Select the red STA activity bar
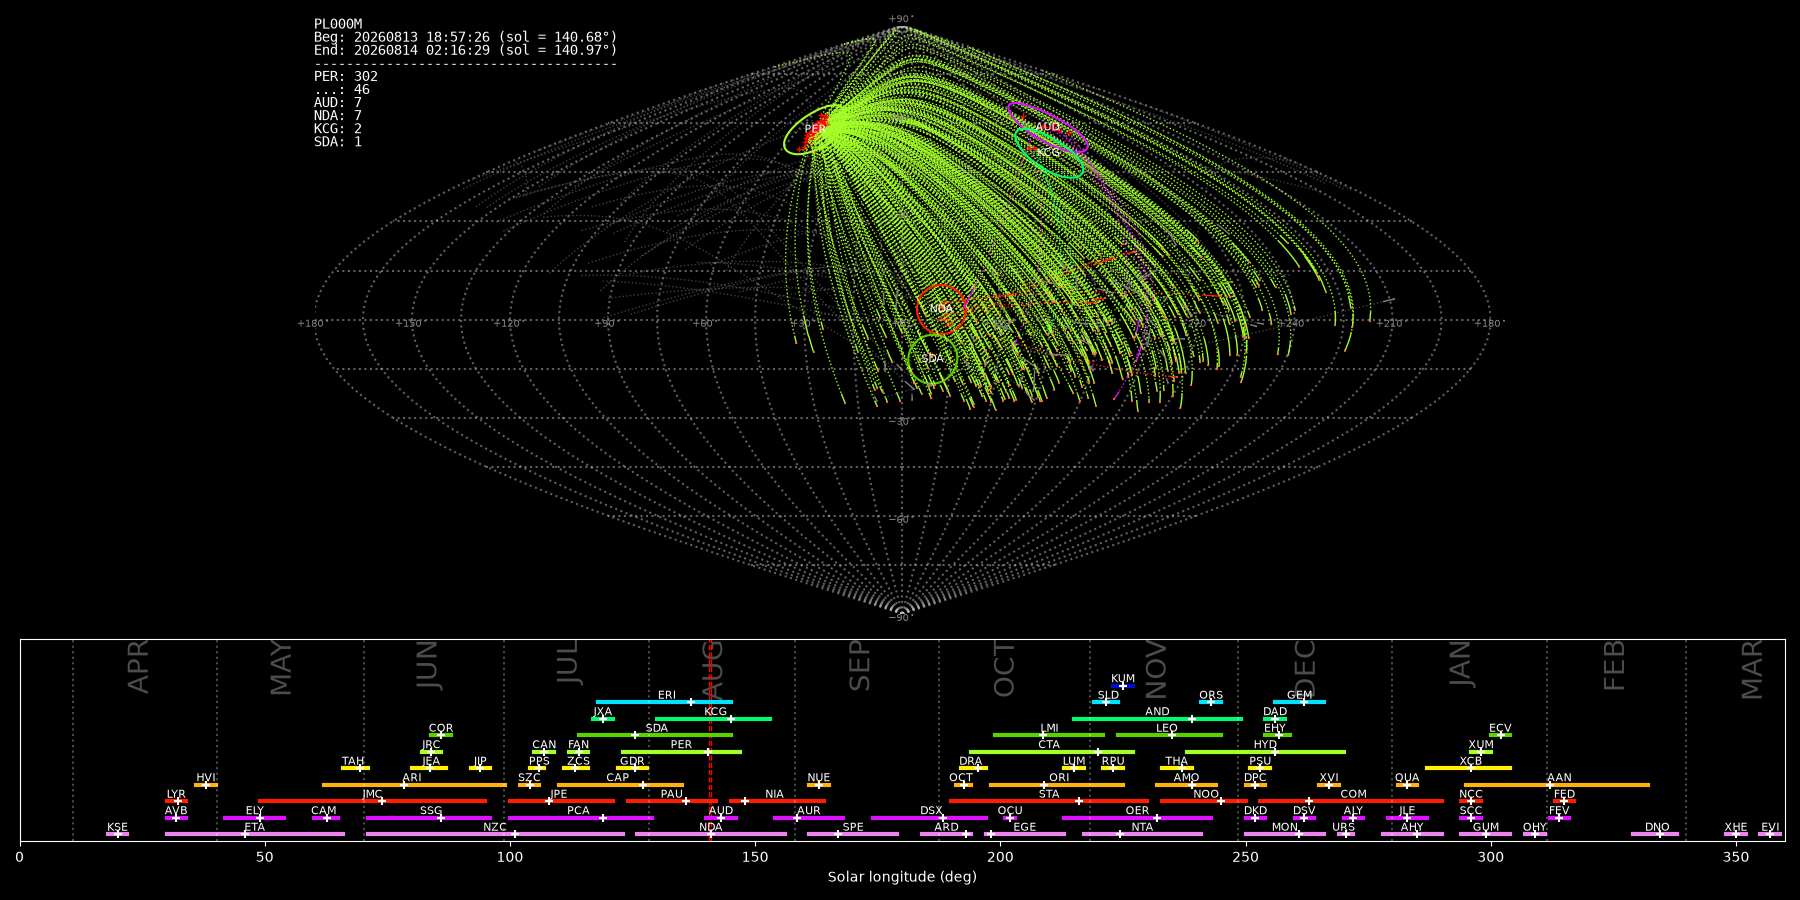Image resolution: width=1800 pixels, height=900 pixels. point(1049,801)
